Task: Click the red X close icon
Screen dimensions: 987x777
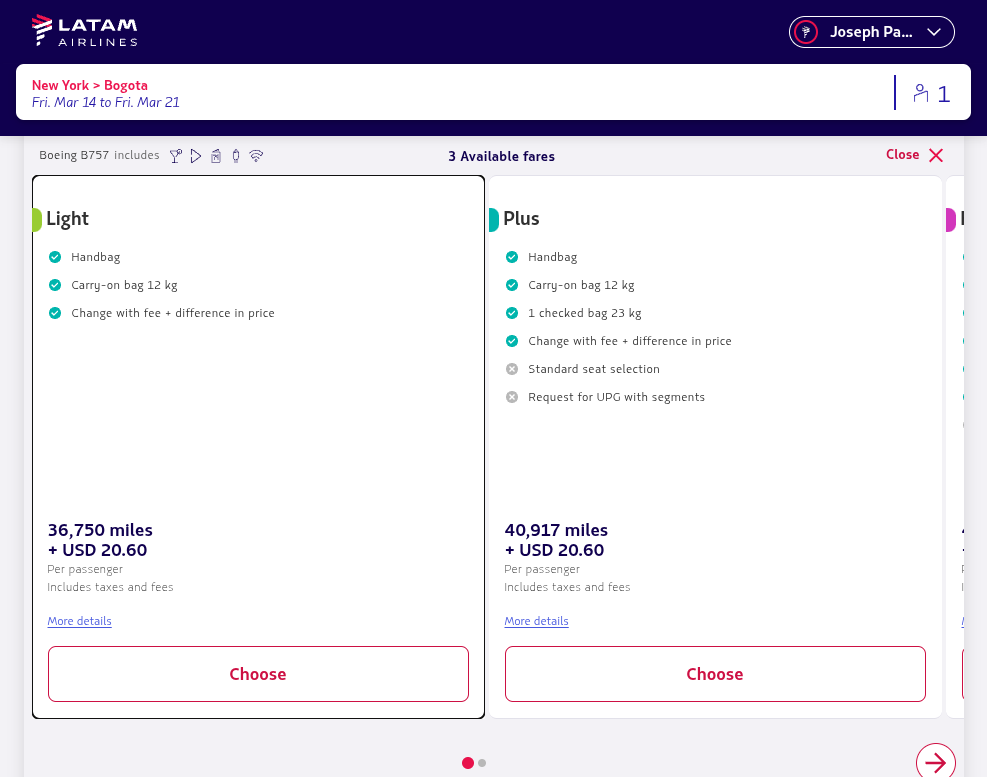Action: 936,156
